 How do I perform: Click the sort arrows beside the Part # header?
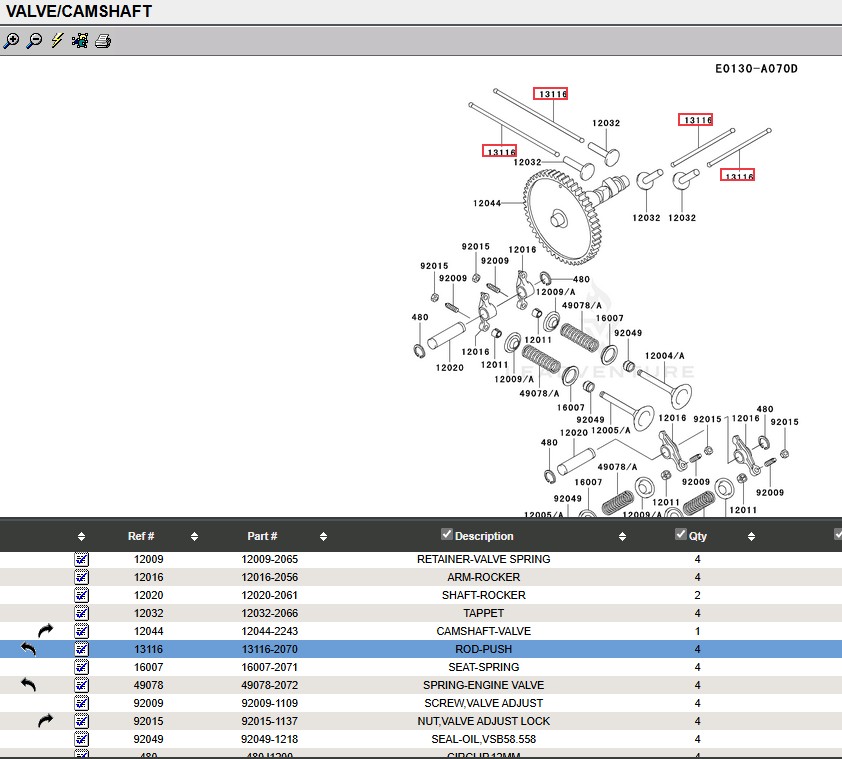pos(323,537)
